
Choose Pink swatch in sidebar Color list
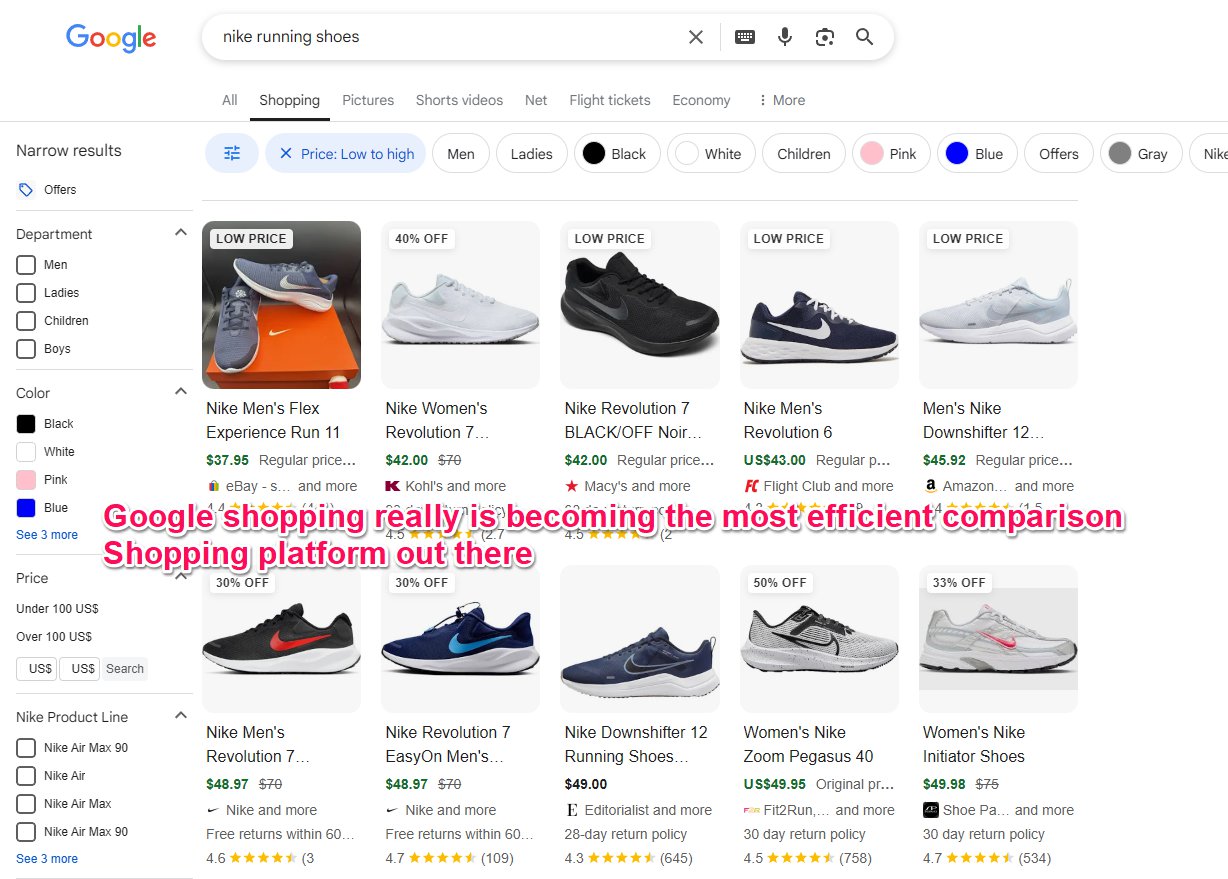tap(26, 480)
